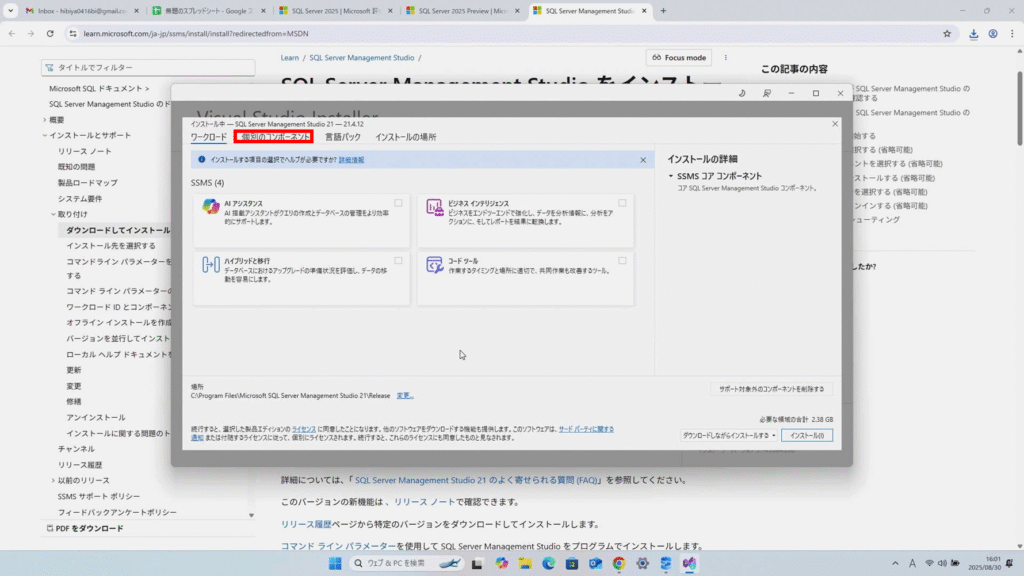Open the リリース ノート link in the article
This screenshot has height=576, width=1024.
[x=424, y=502]
